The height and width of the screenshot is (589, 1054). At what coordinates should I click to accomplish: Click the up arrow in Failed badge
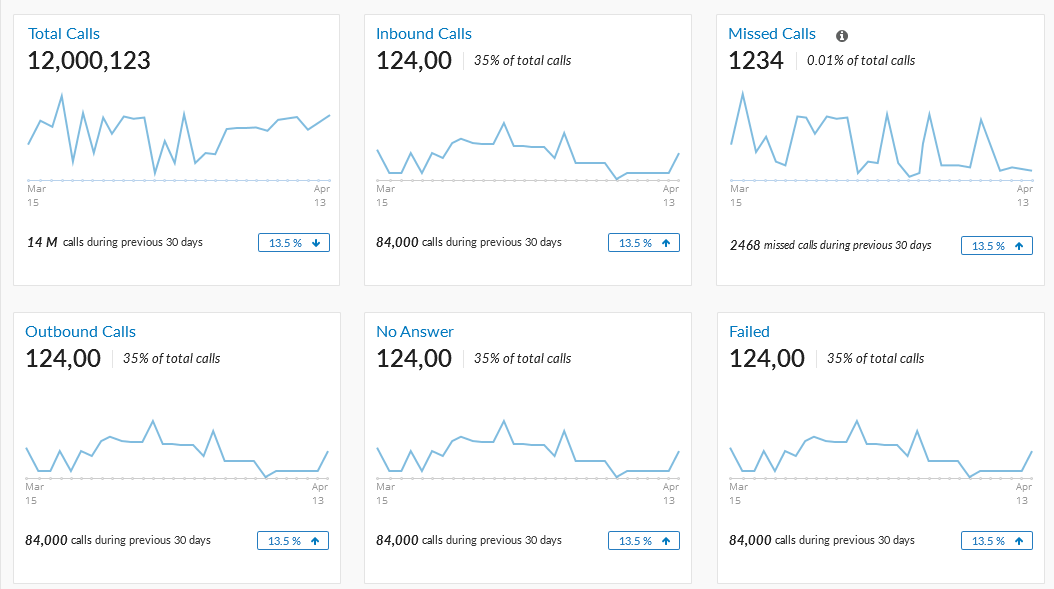coord(1019,541)
